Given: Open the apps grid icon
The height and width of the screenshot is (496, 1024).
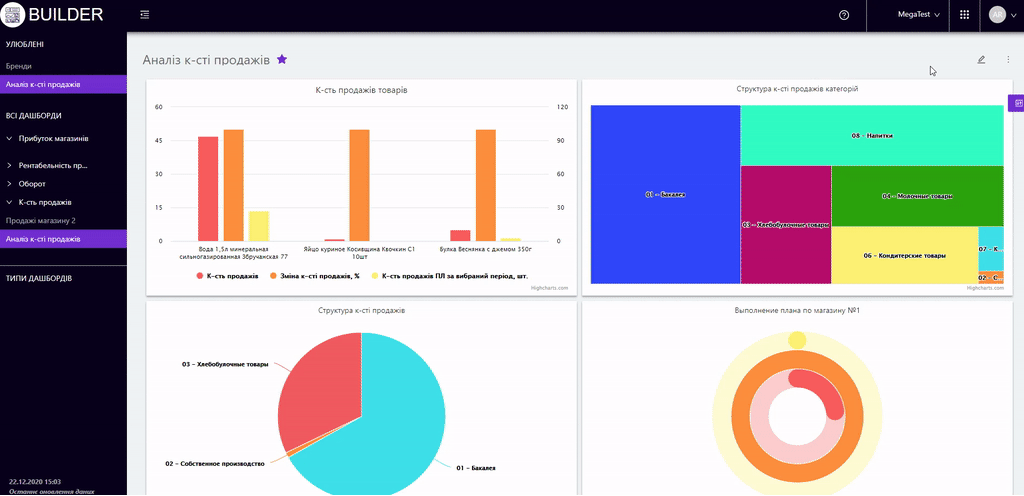Looking at the screenshot, I should (x=964, y=15).
